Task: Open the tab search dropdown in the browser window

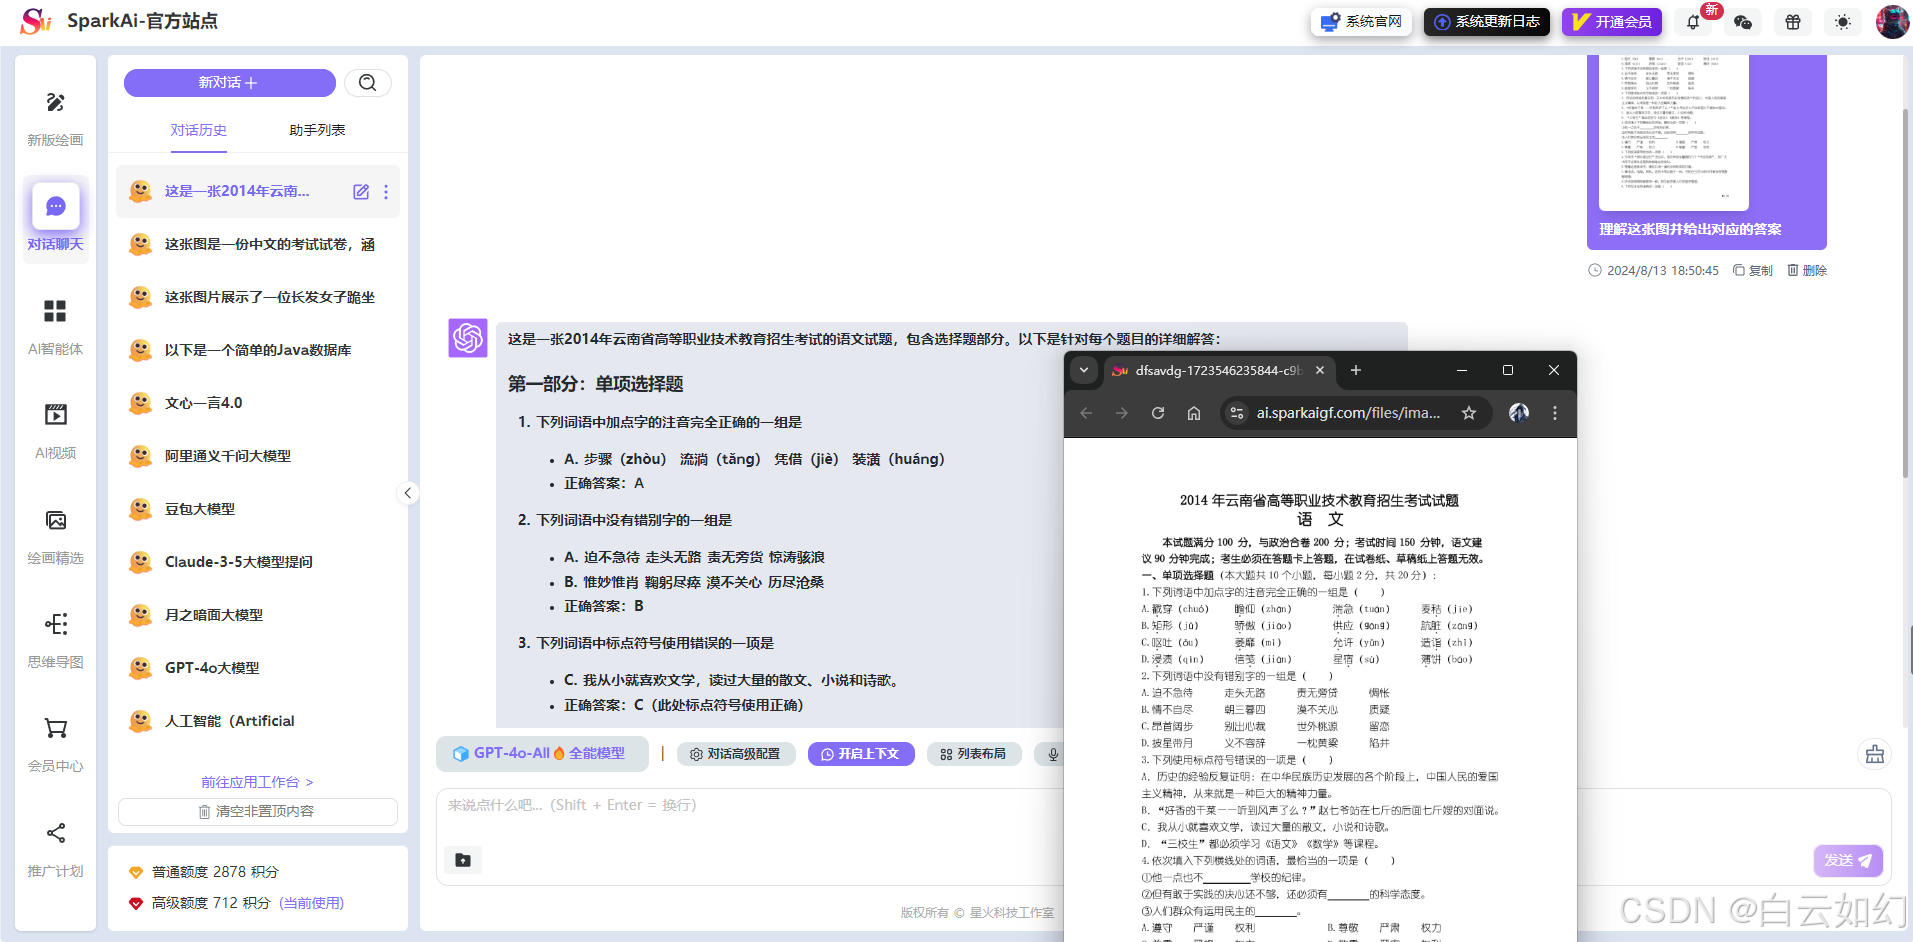Action: point(1084,370)
